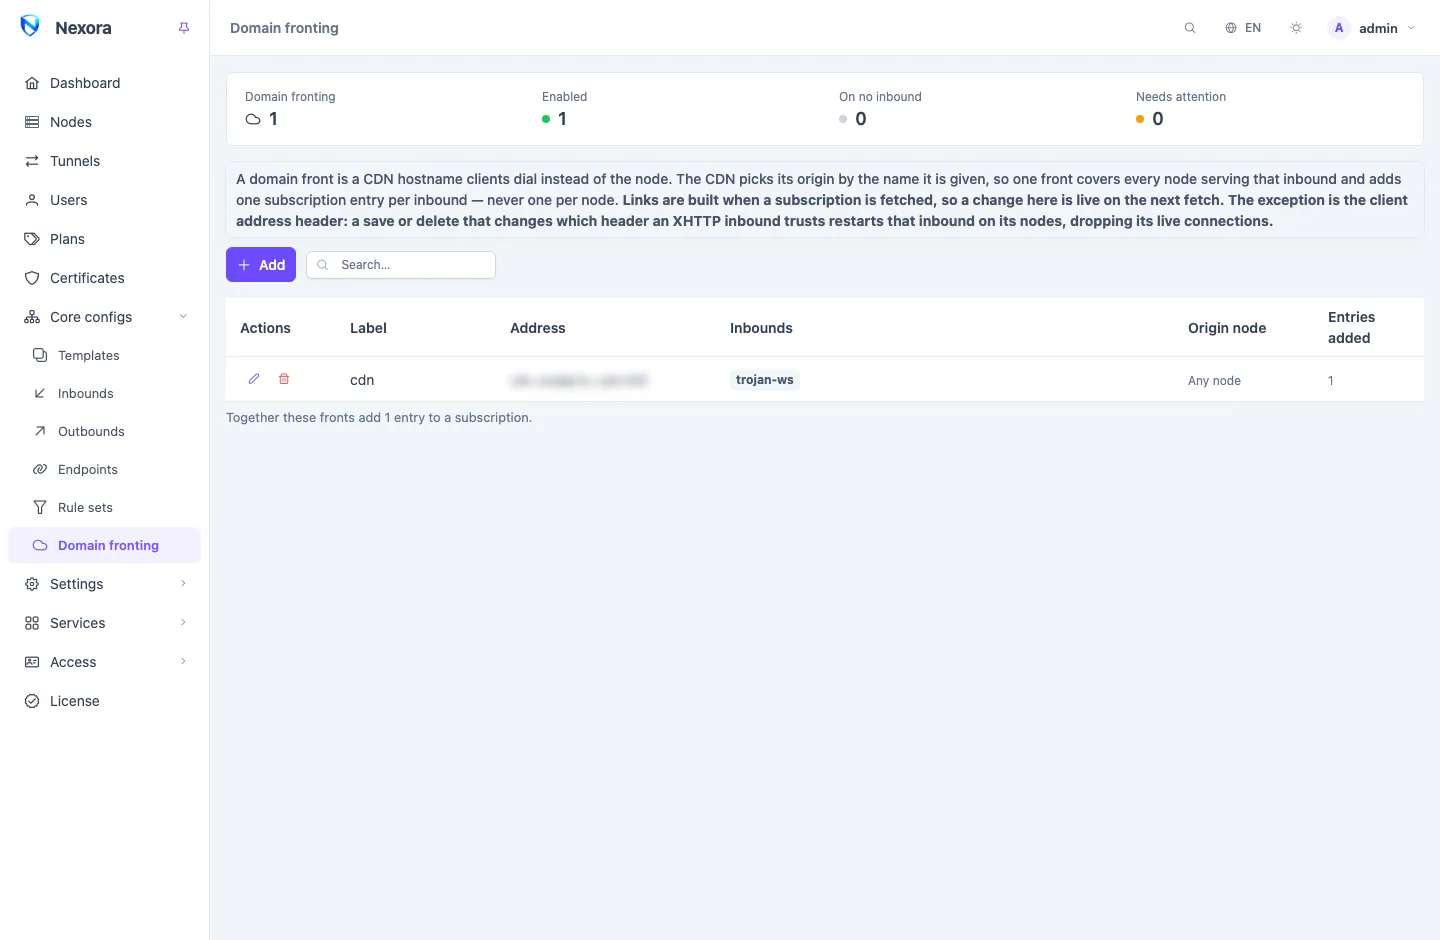Expand the Settings section

(x=104, y=584)
